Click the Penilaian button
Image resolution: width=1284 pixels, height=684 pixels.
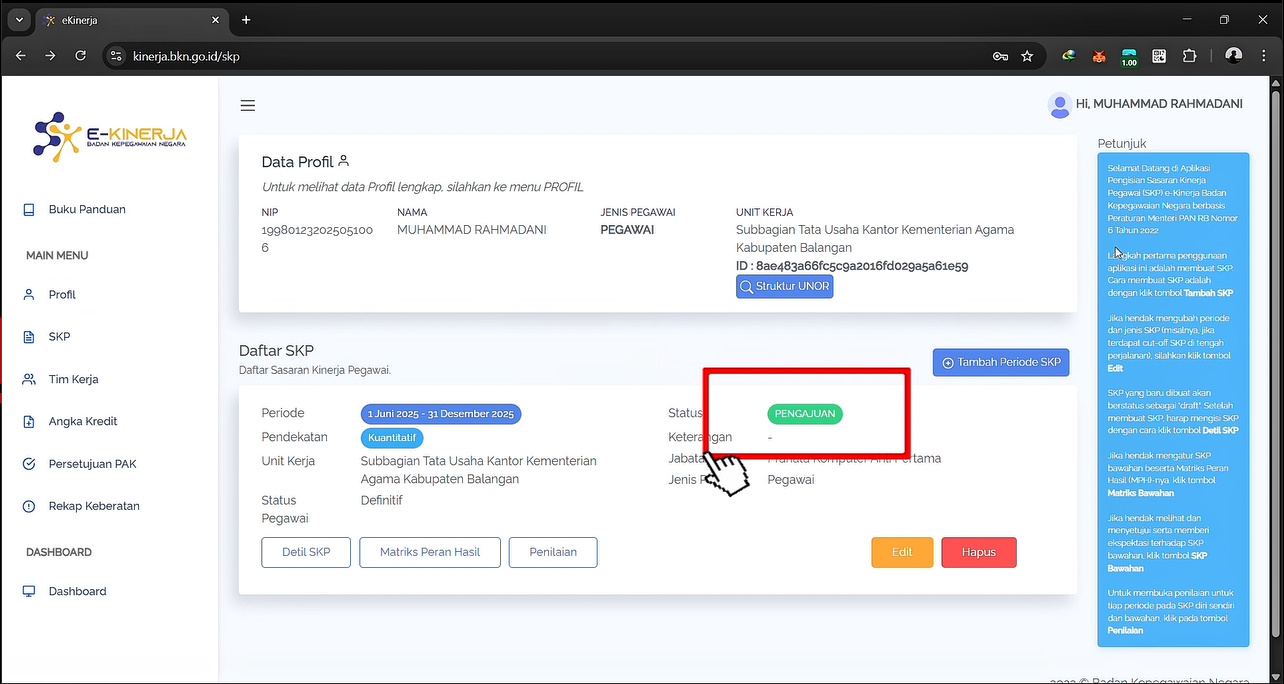553,552
